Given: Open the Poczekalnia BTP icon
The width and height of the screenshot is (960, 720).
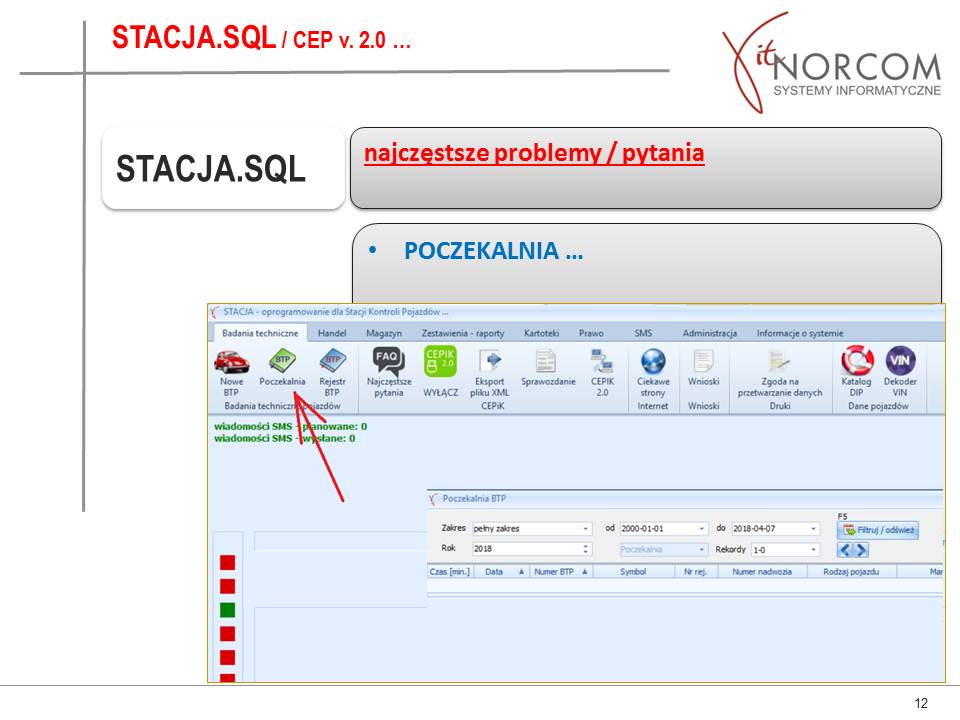Looking at the screenshot, I should tap(282, 360).
